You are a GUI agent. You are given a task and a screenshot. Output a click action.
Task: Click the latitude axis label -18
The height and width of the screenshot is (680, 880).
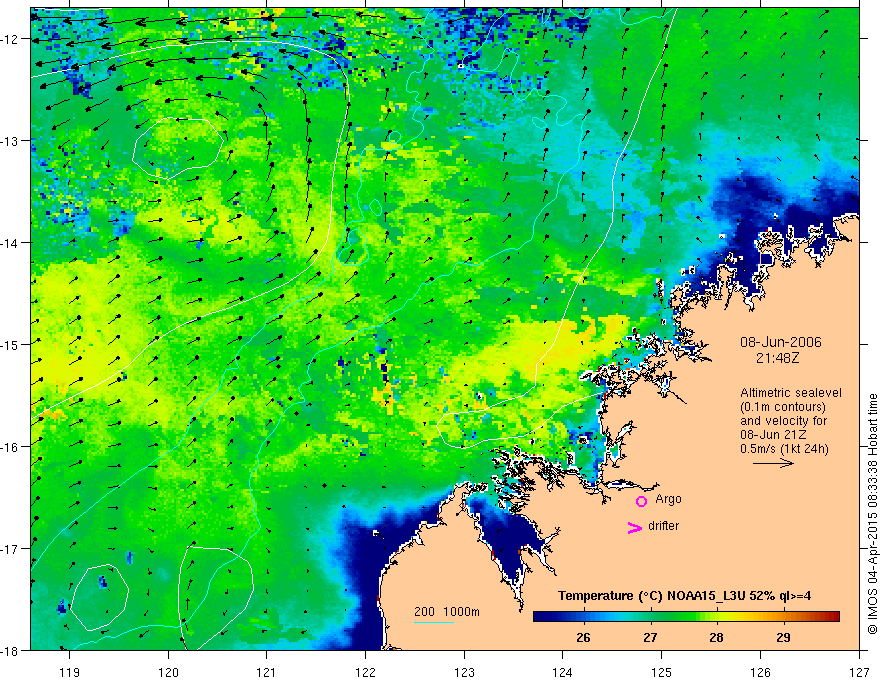(x=11, y=650)
